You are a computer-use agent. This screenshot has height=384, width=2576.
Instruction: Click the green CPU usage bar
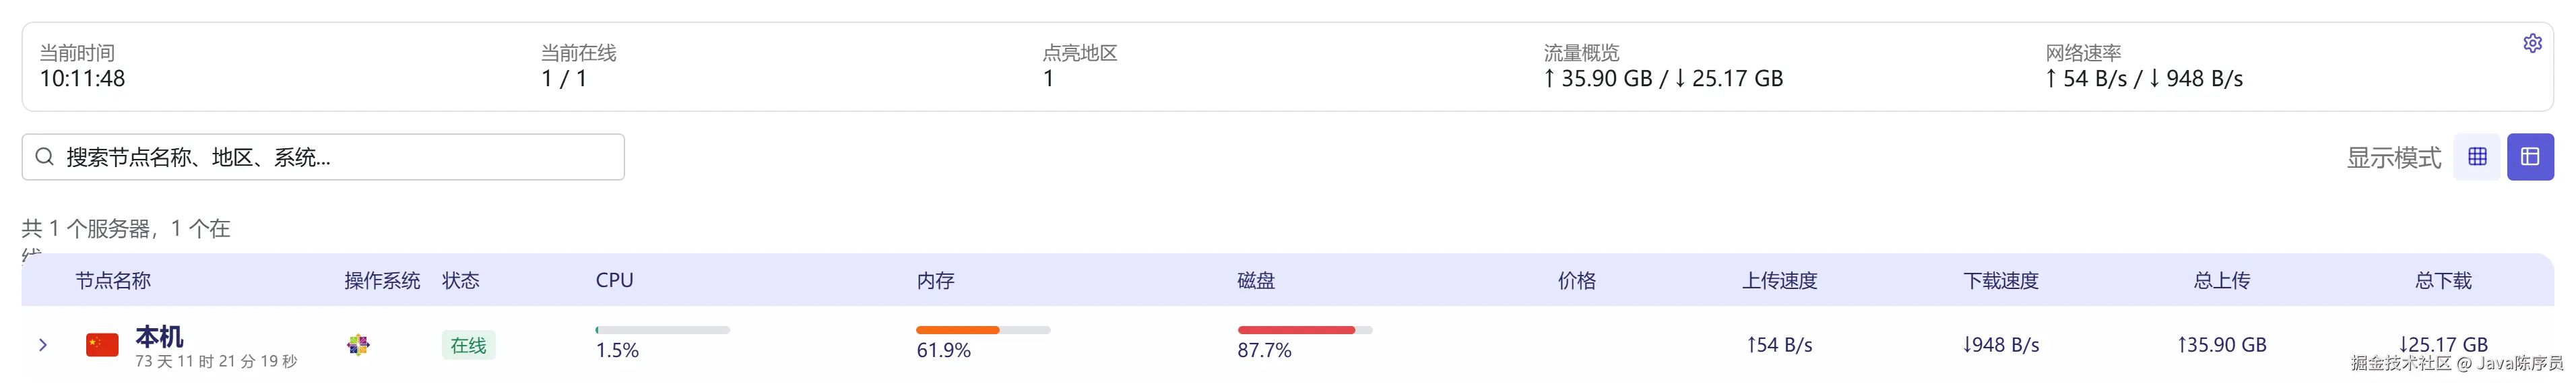tap(662, 330)
